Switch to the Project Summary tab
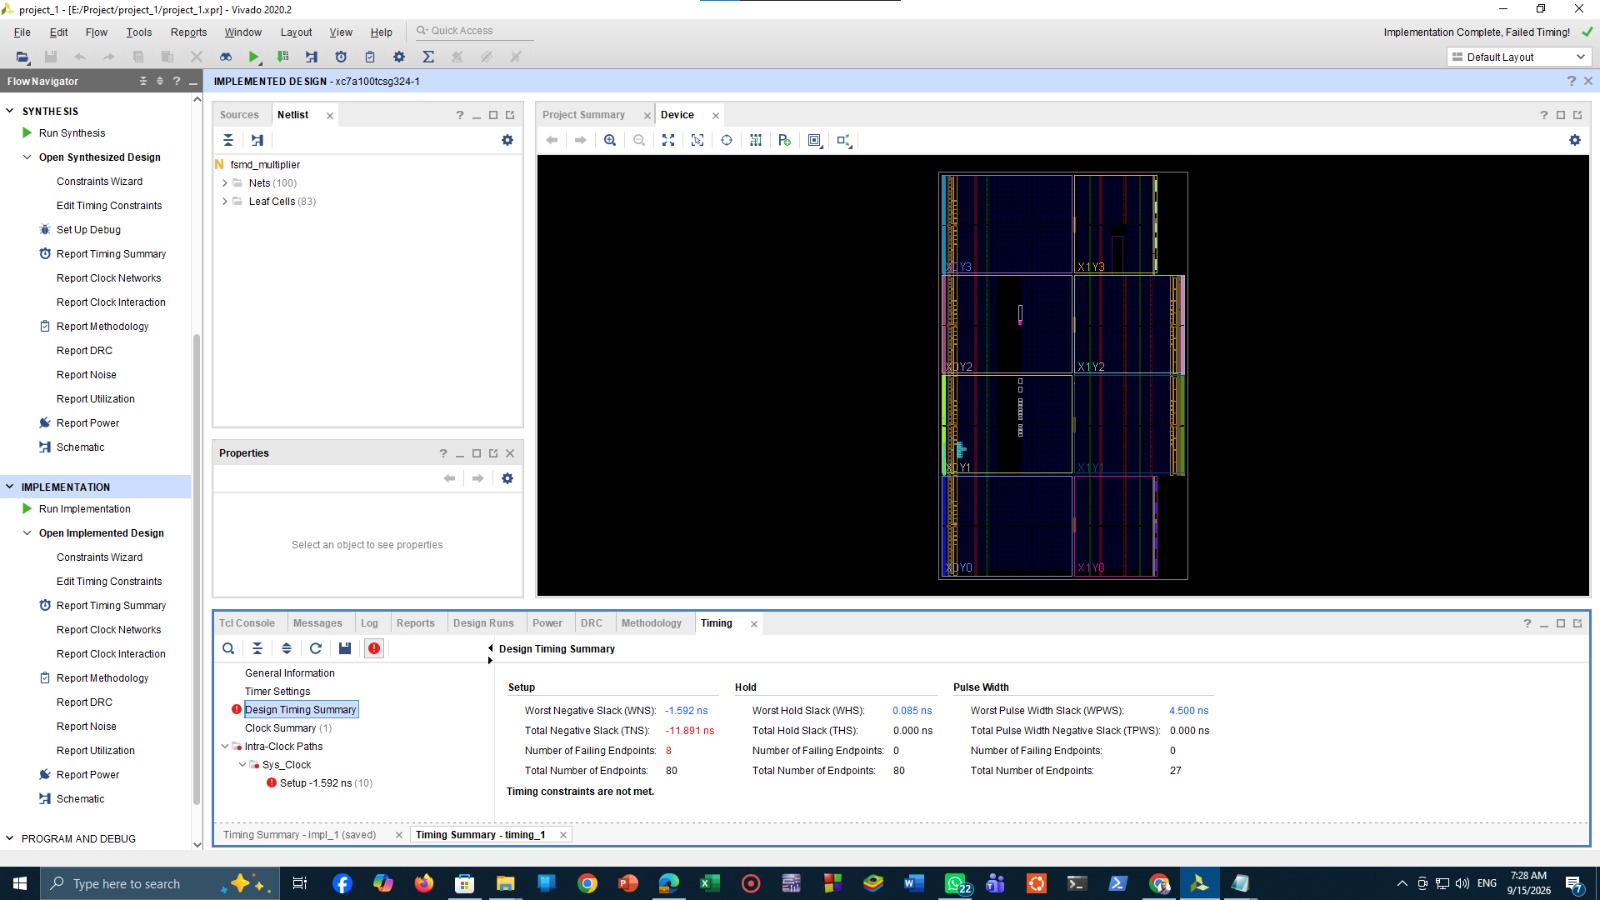The height and width of the screenshot is (900, 1600). click(x=584, y=115)
